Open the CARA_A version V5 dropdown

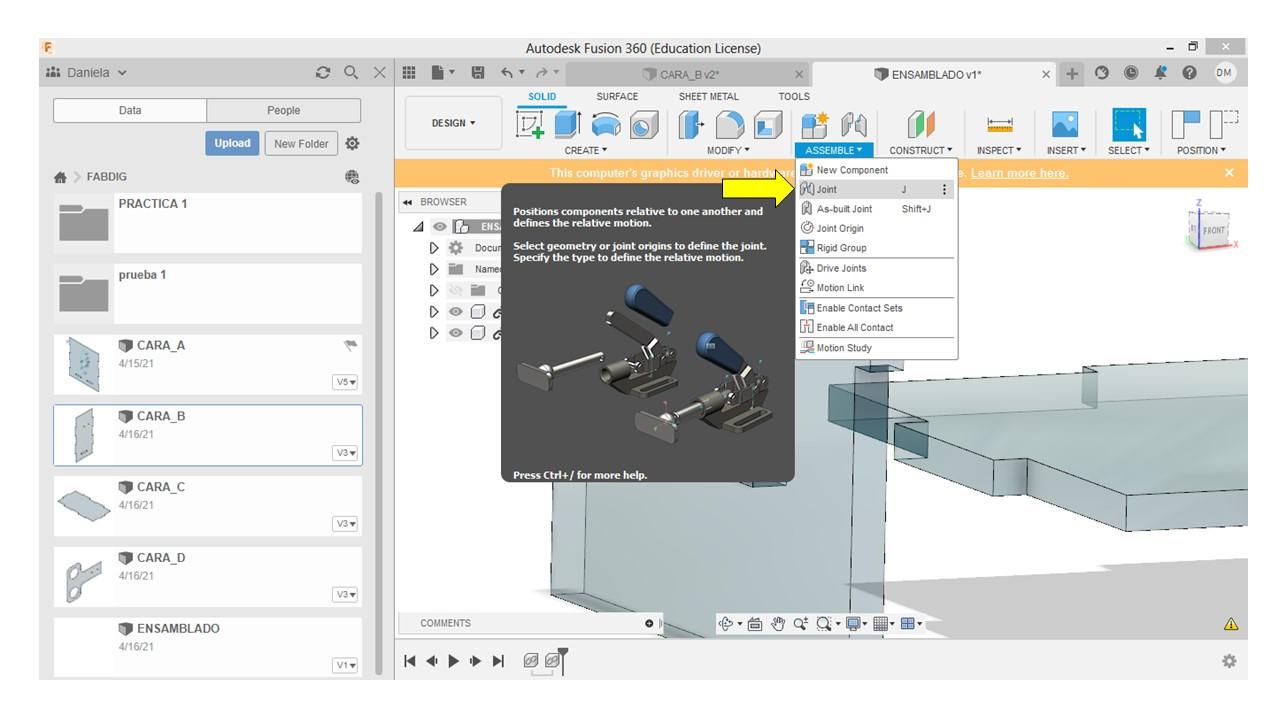(346, 382)
